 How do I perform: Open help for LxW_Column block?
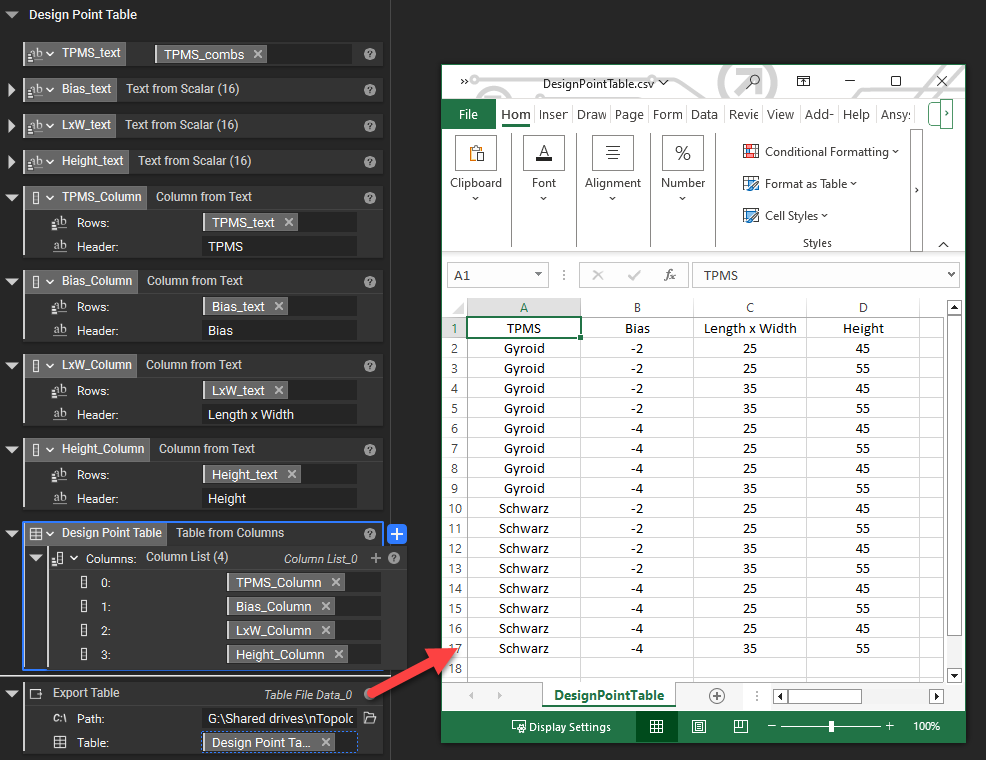coord(370,366)
